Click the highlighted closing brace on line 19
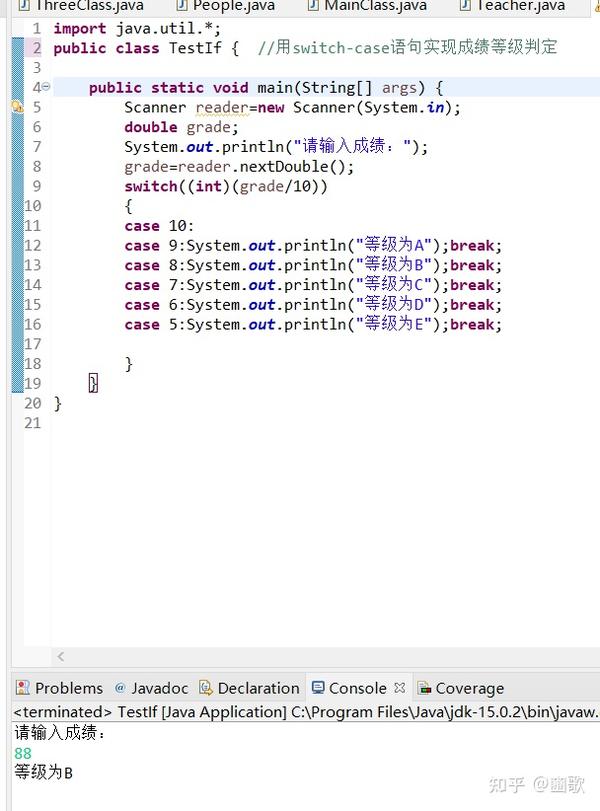 (93, 383)
